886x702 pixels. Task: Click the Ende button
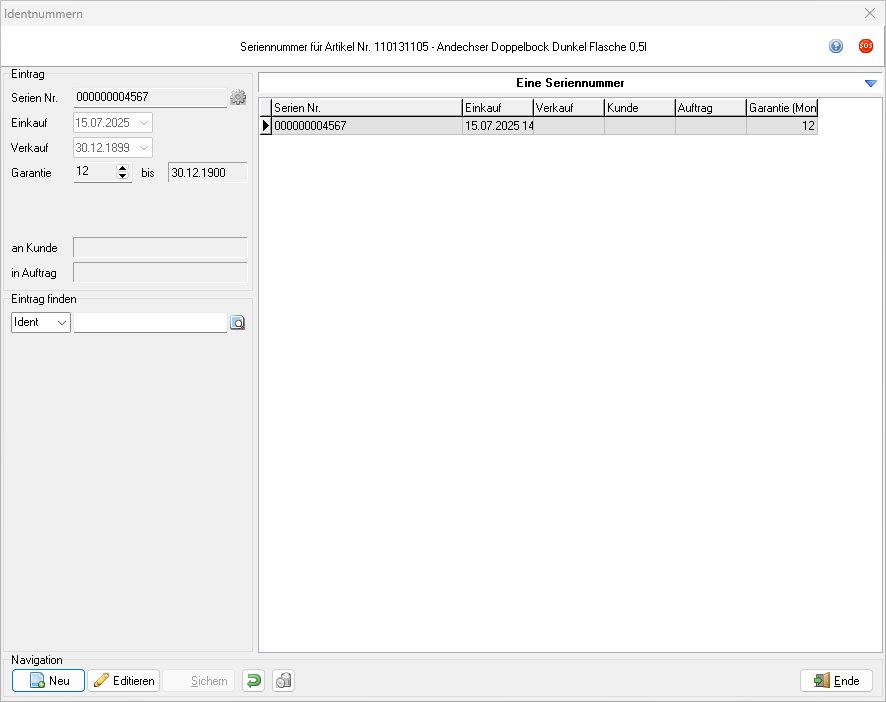coord(836,681)
